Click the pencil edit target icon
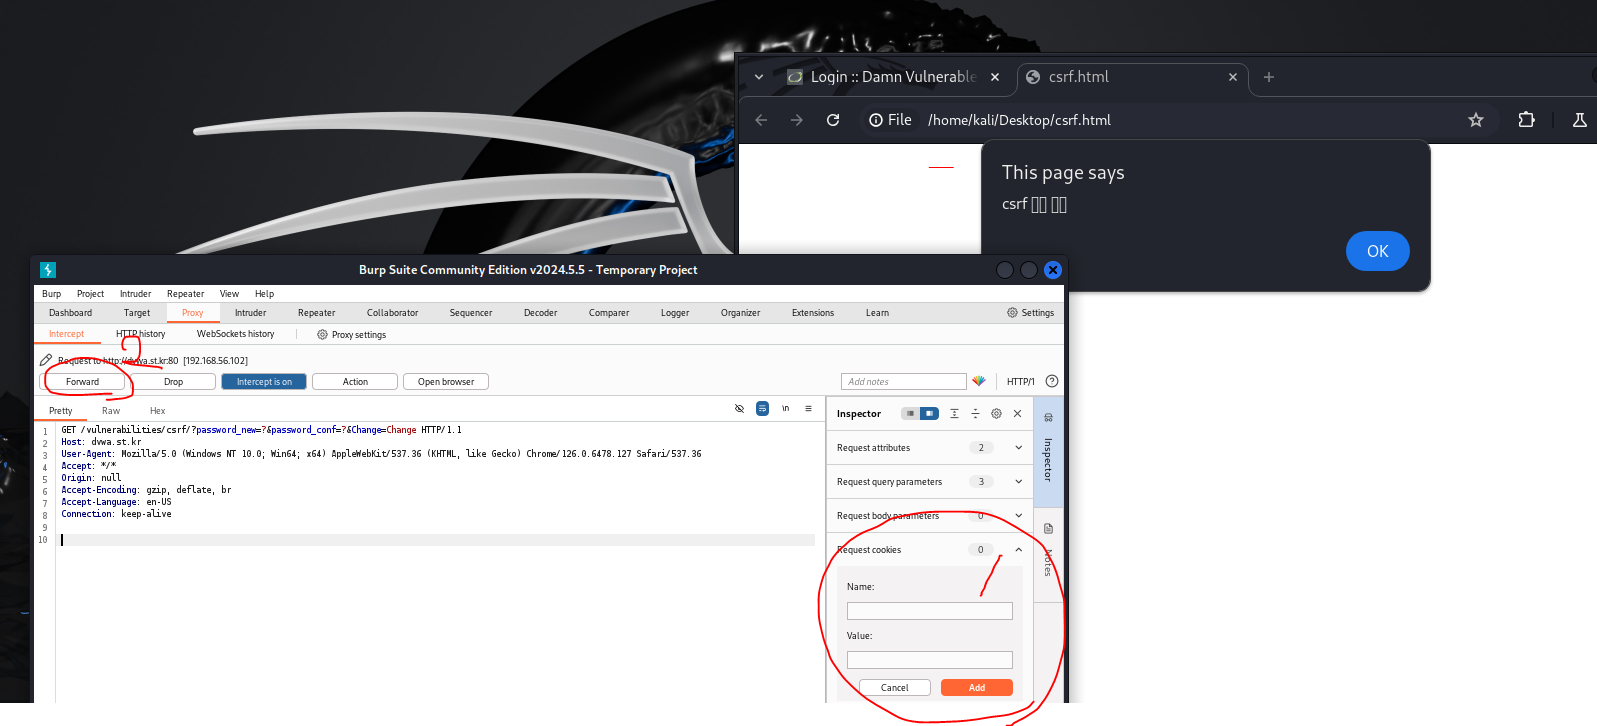This screenshot has height=726, width=1597. (x=46, y=360)
